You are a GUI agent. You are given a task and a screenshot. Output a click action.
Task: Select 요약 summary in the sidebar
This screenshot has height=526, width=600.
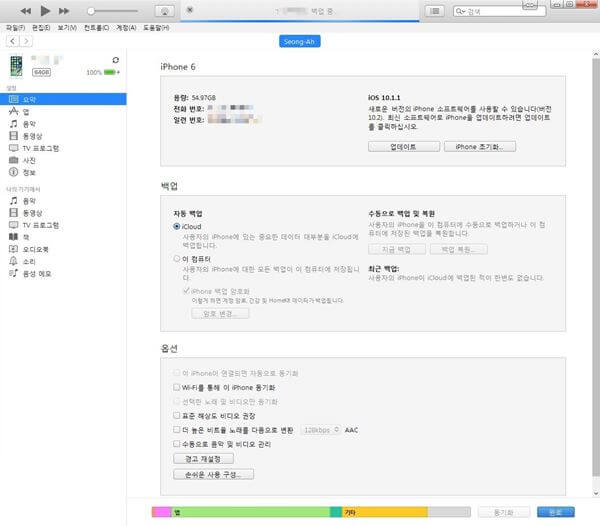[x=63, y=99]
